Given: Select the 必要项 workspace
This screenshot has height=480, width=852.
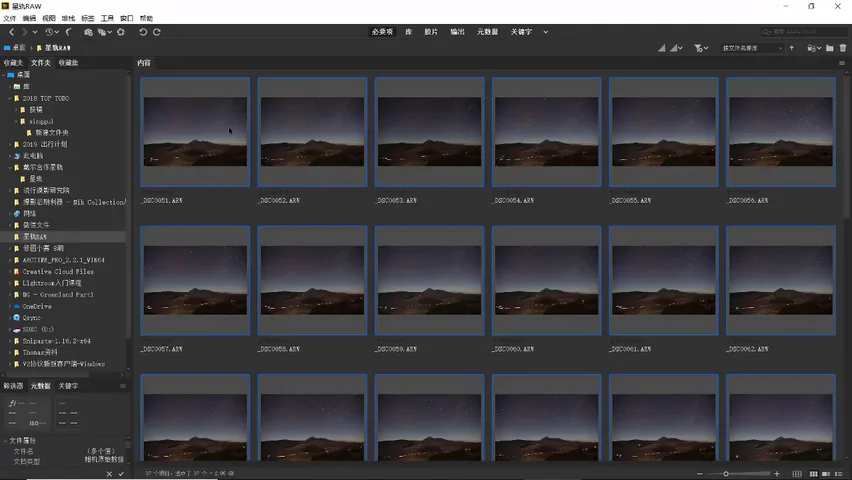Looking at the screenshot, I should (383, 32).
